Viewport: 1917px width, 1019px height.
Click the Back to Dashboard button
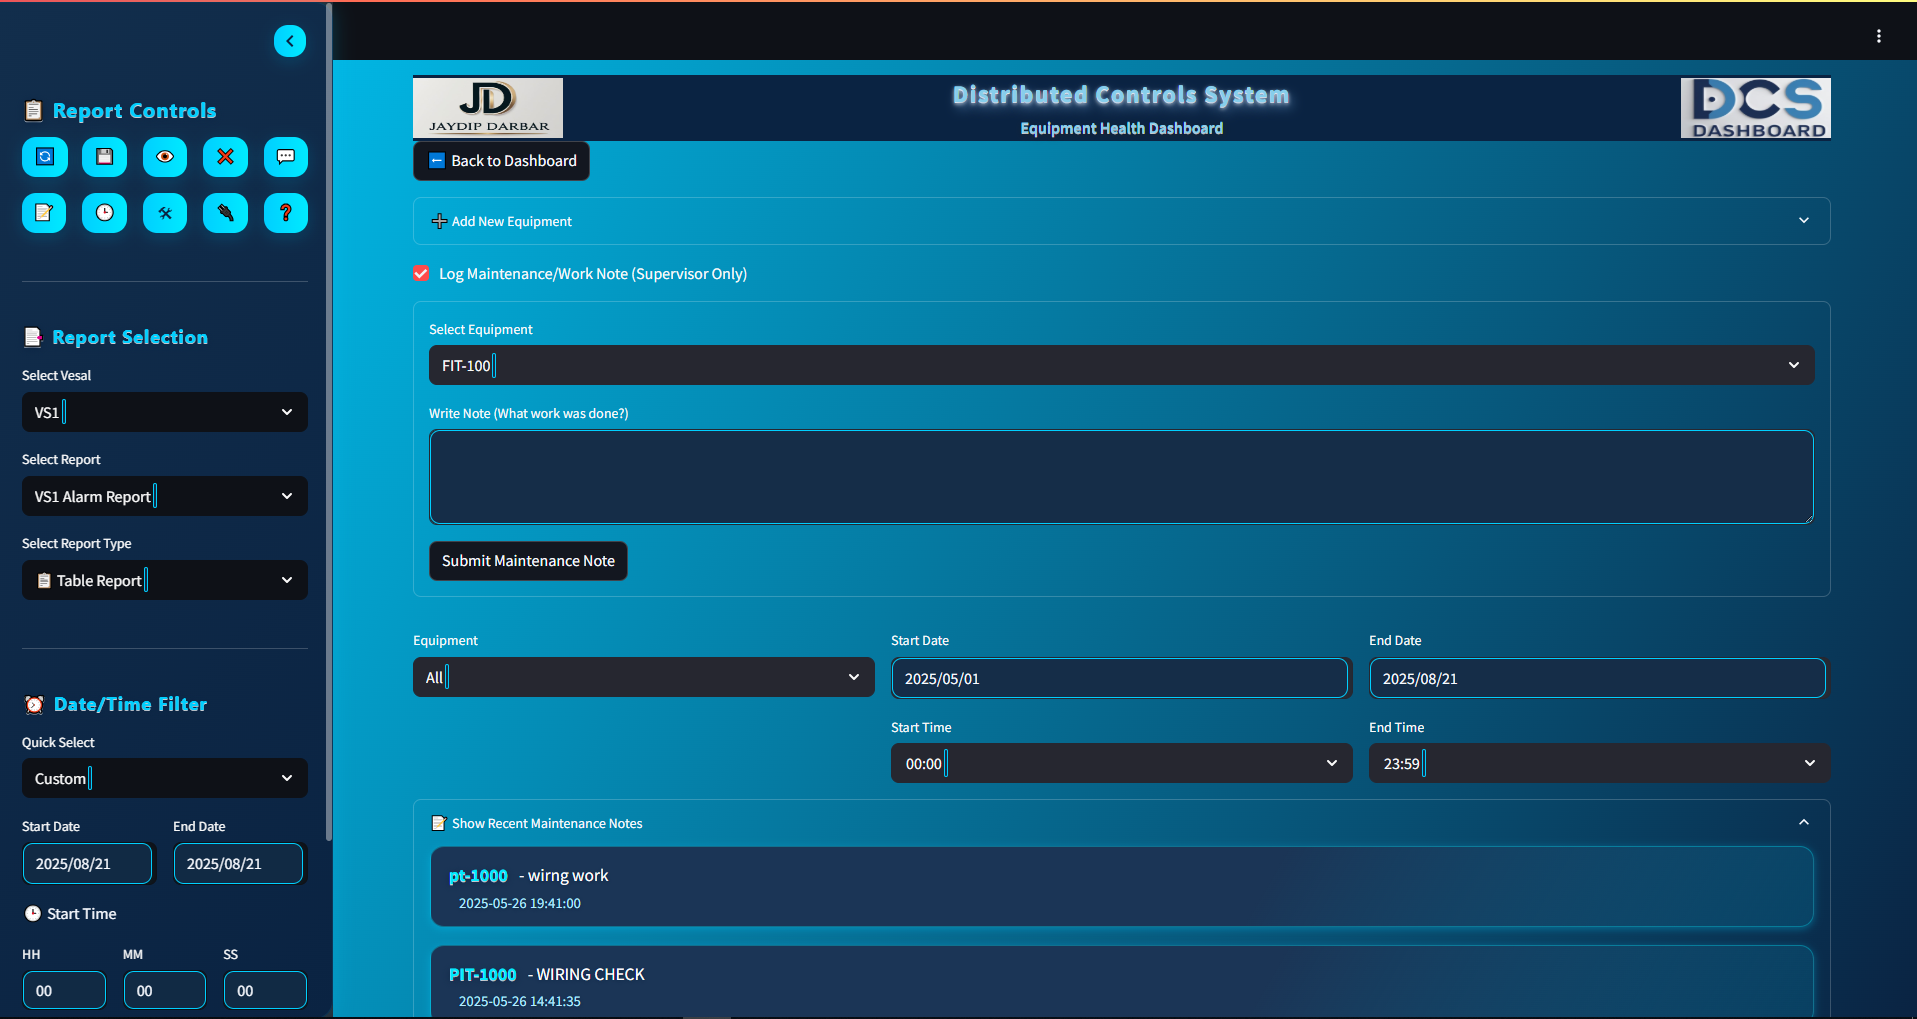pos(502,161)
